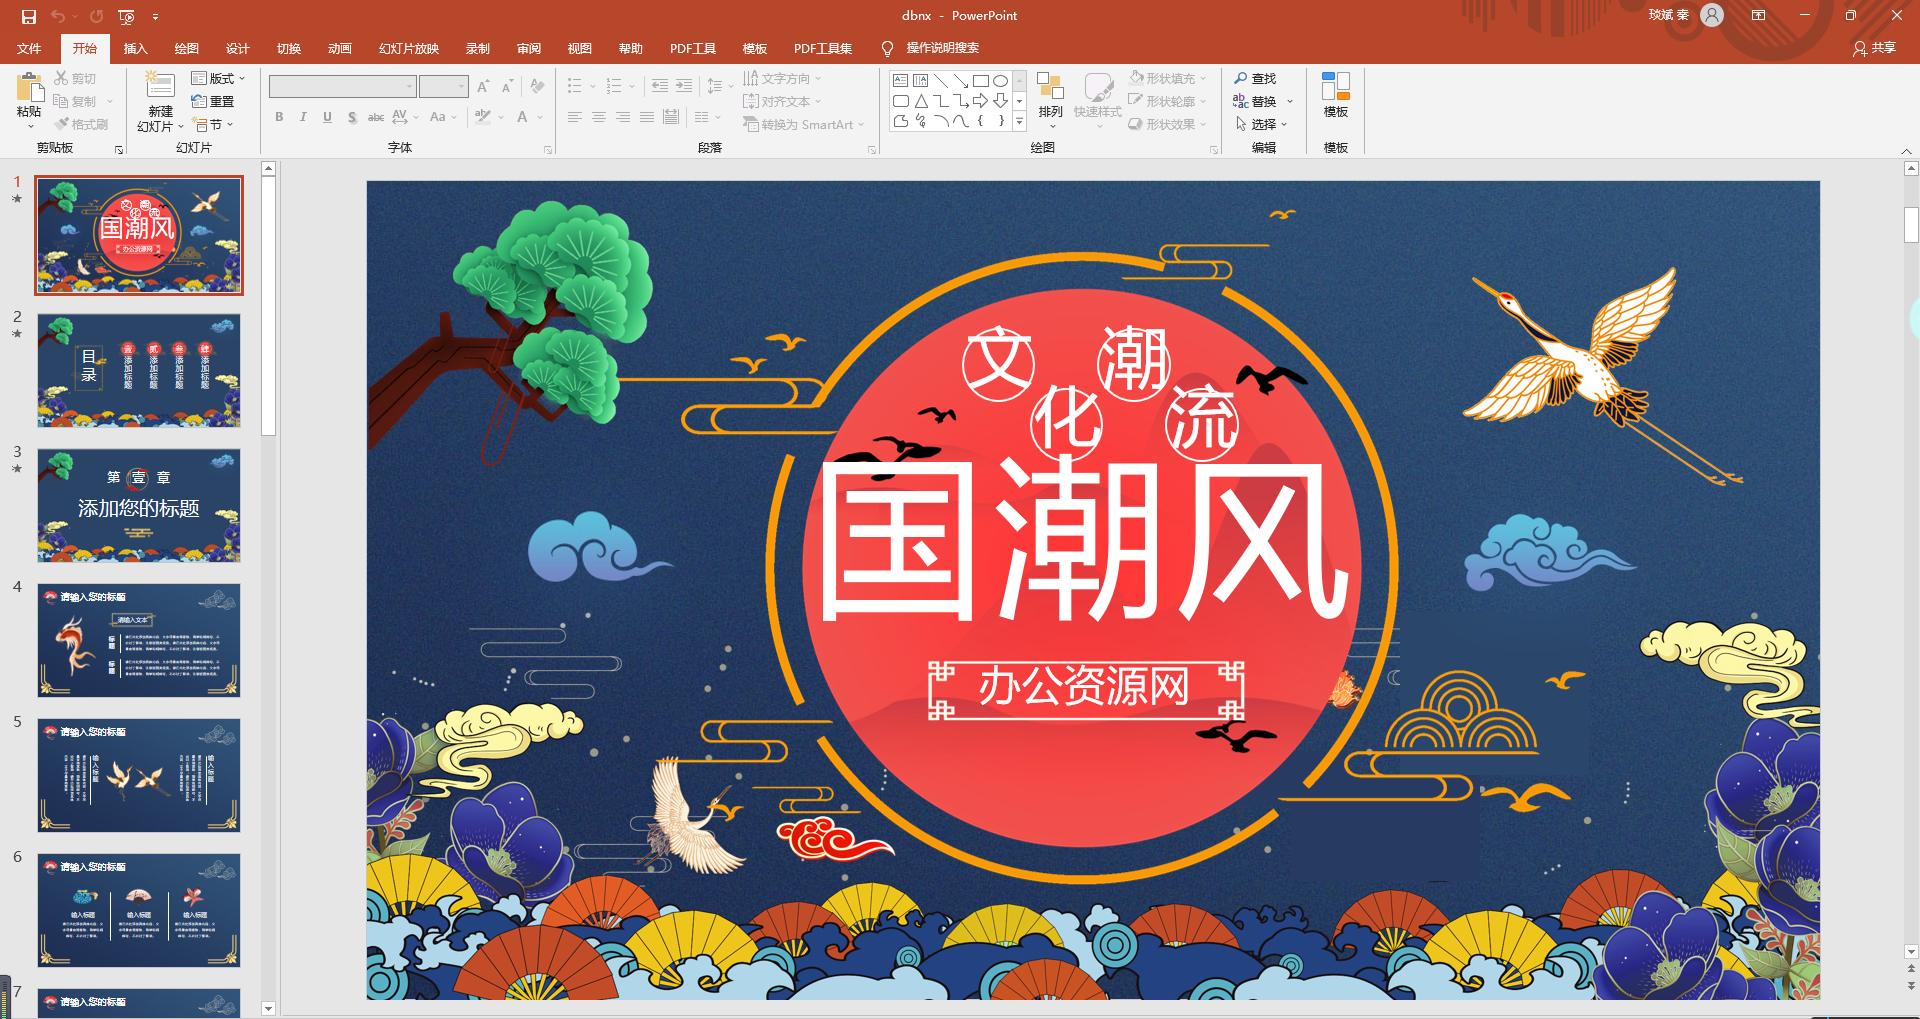Viewport: 1920px width, 1019px height.
Task: Open the font name dropdown
Action: (409, 87)
